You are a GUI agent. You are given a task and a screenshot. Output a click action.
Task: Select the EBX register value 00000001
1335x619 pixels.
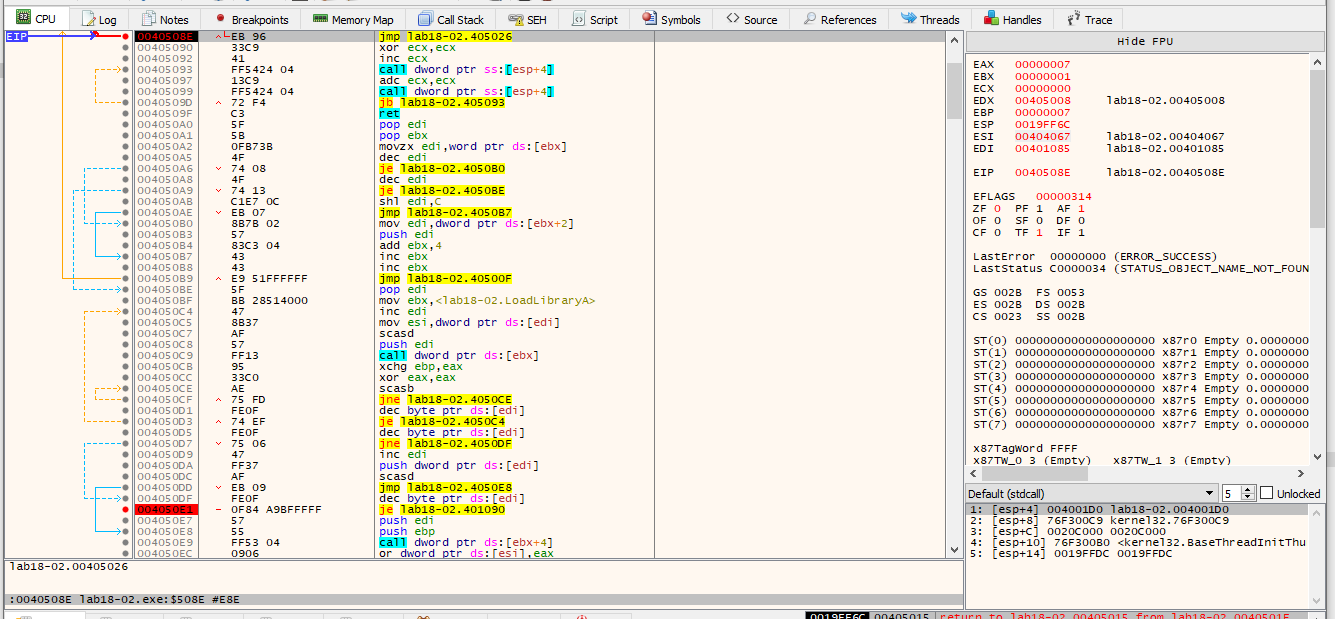point(1043,76)
